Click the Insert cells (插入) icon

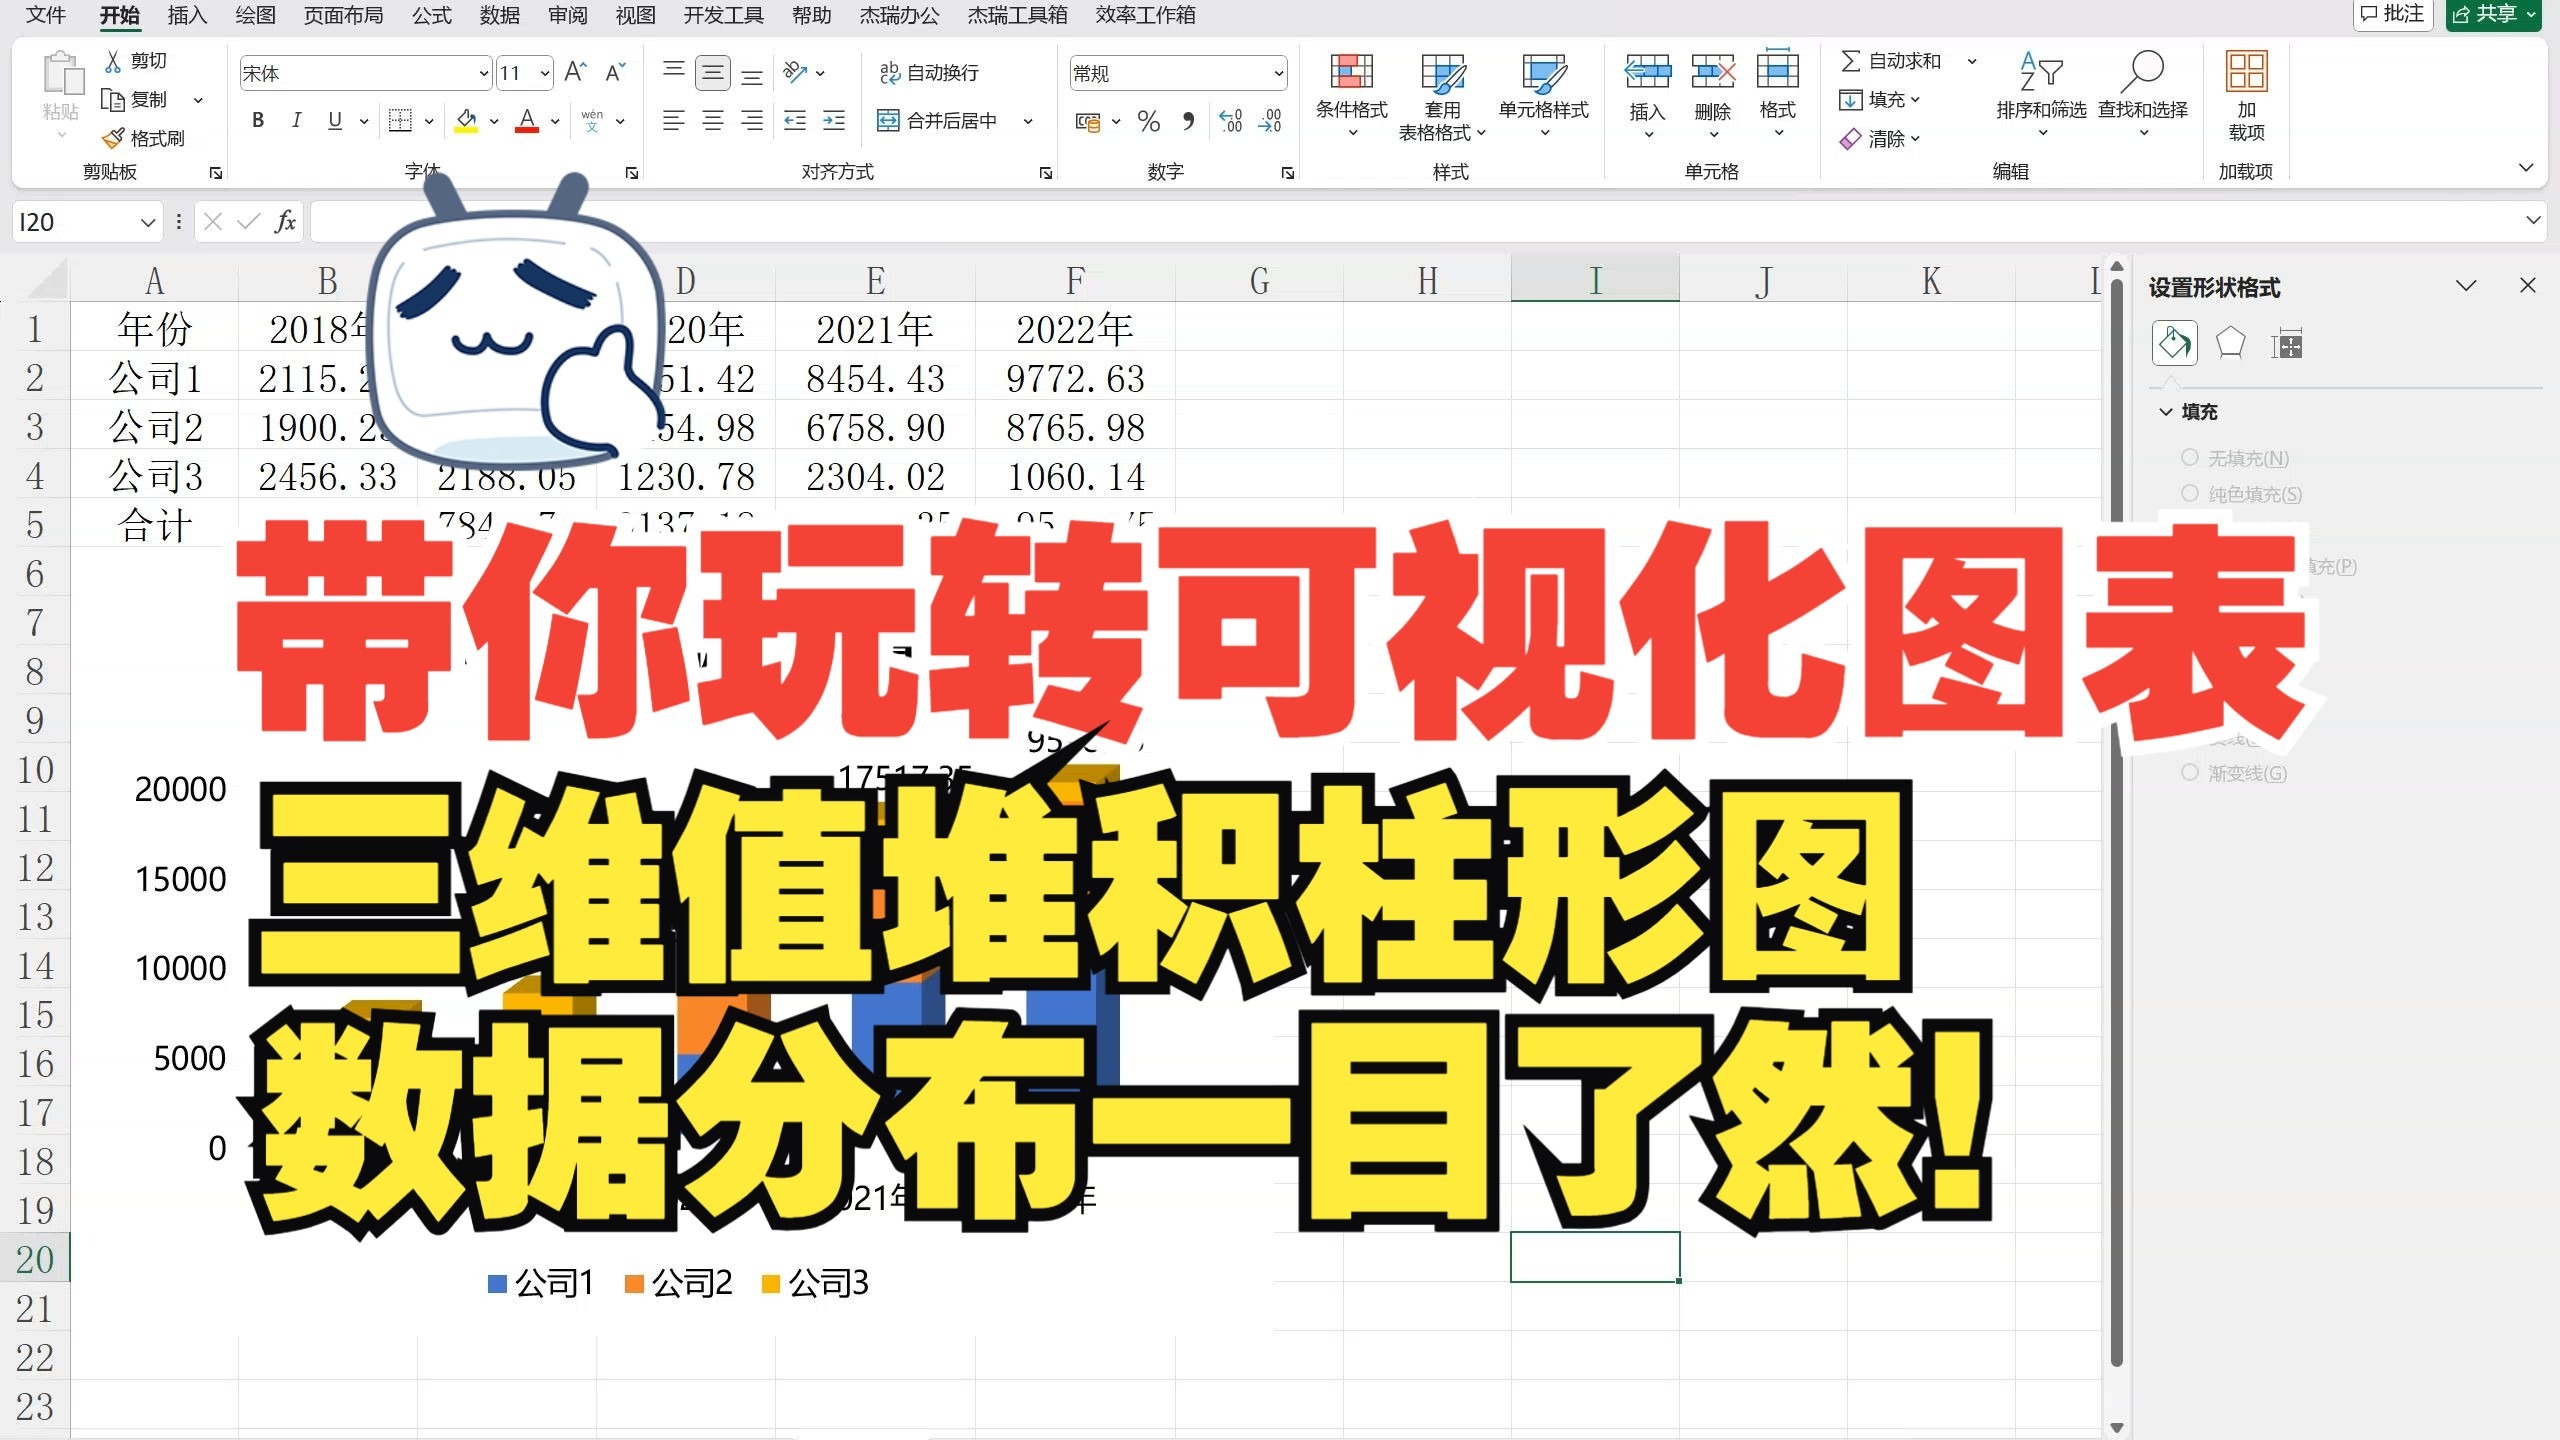pyautogui.click(x=1647, y=72)
